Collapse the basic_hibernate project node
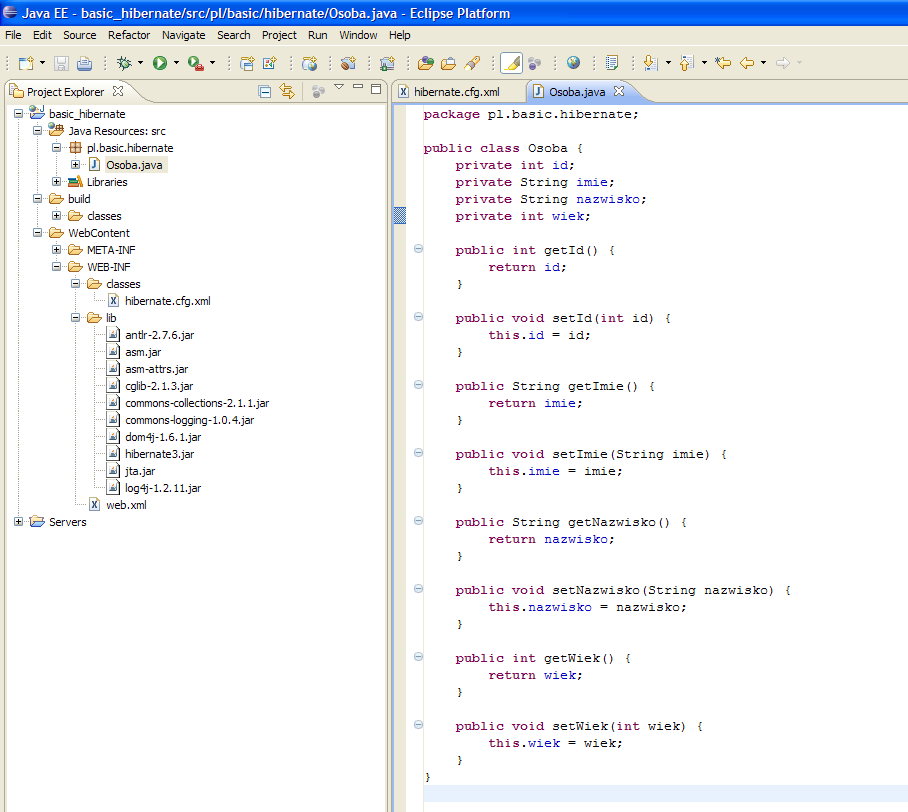Screen dimensions: 908x812 pyautogui.click(x=19, y=114)
